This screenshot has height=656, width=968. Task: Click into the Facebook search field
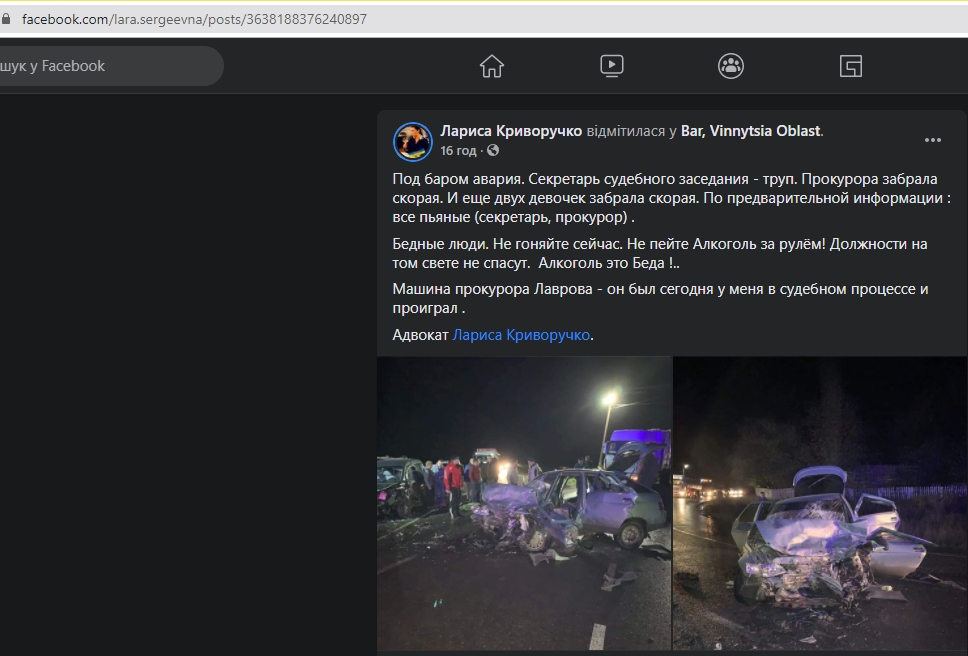point(110,66)
